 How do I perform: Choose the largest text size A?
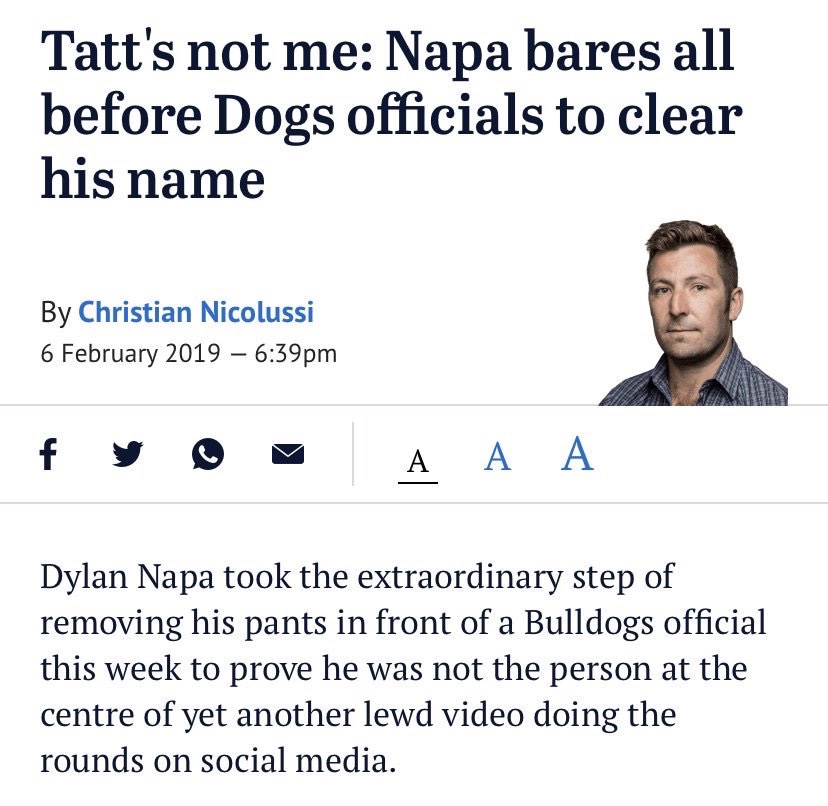click(x=577, y=453)
